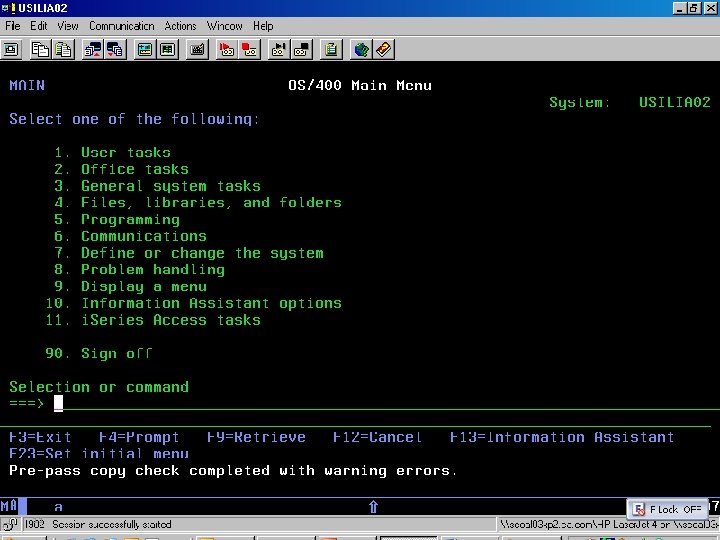The width and height of the screenshot is (720, 540).
Task: Open the Actions menu
Action: 180,26
